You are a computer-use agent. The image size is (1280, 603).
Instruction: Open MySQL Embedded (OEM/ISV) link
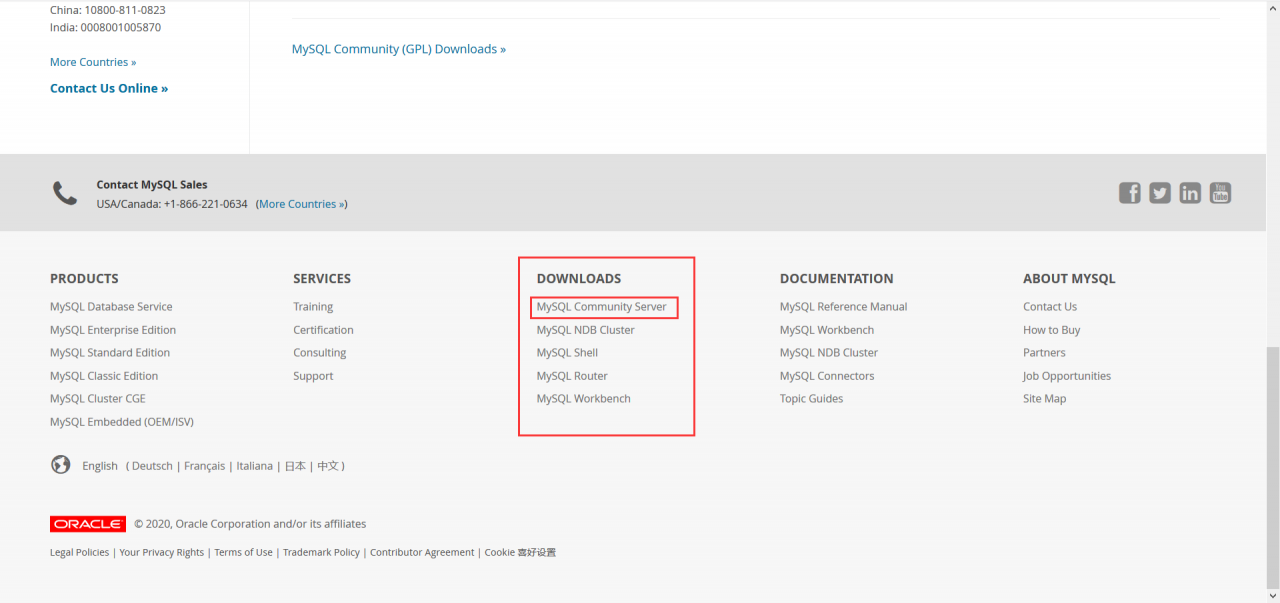click(122, 422)
